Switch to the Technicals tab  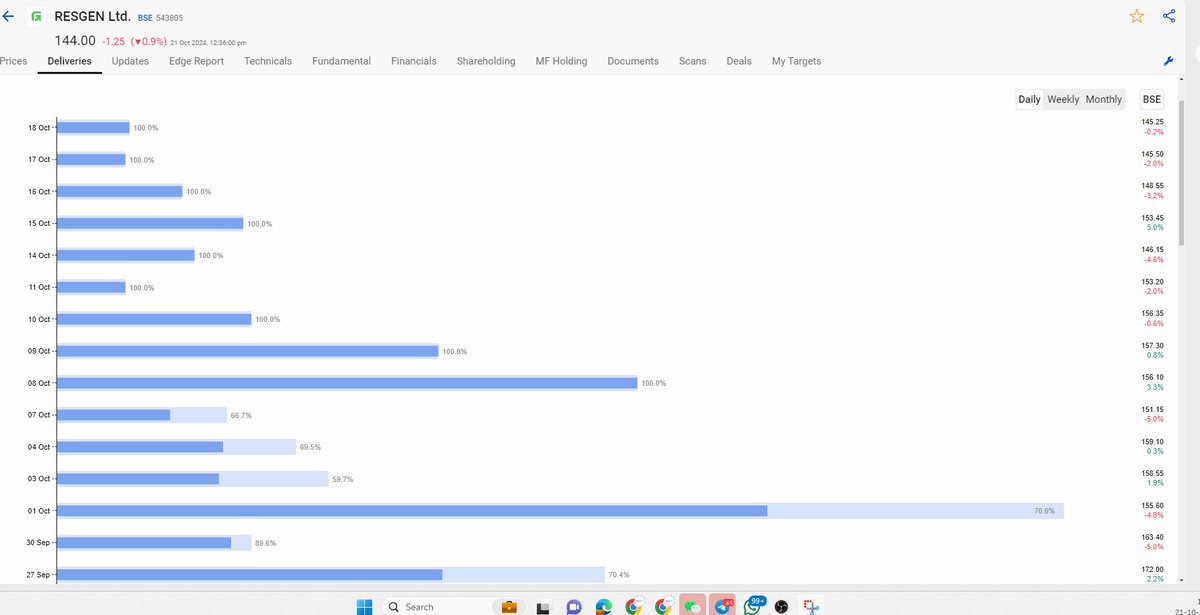268,61
